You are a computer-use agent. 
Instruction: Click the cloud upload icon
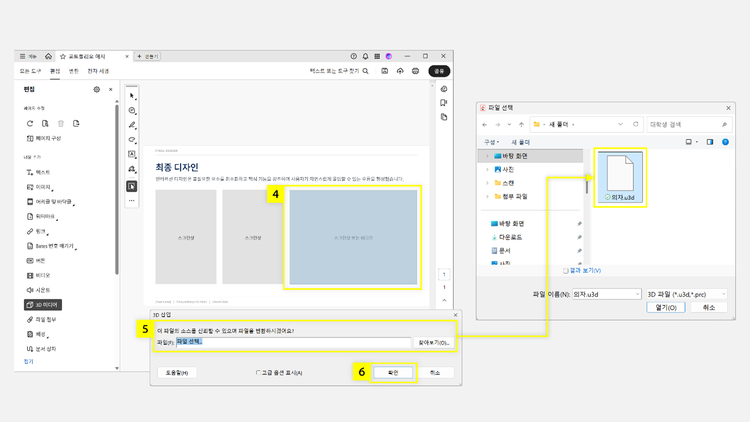point(400,71)
